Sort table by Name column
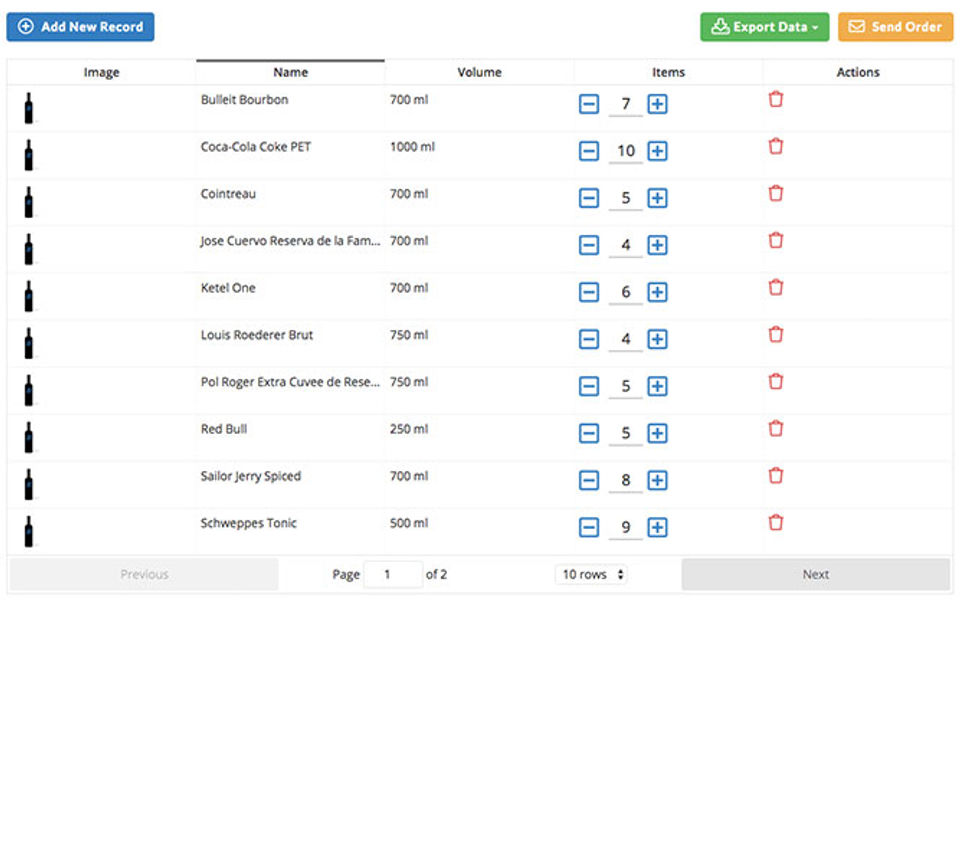 pos(290,72)
